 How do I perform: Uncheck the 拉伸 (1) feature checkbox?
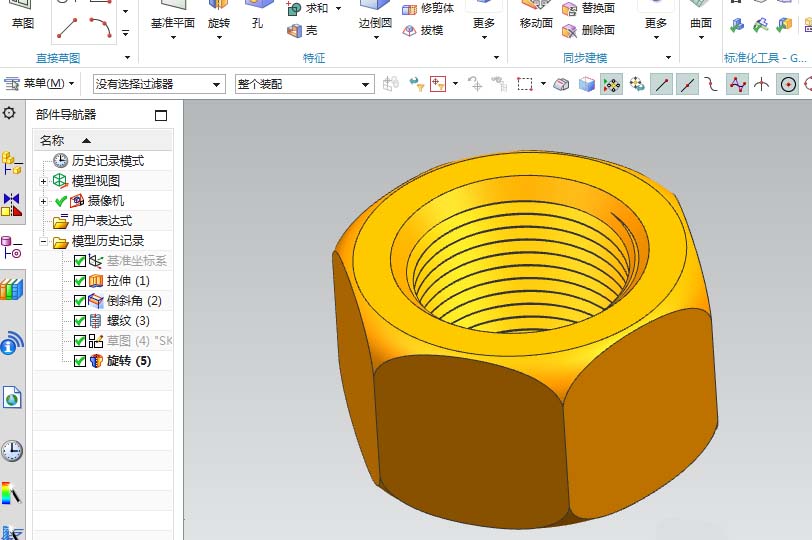pos(80,281)
